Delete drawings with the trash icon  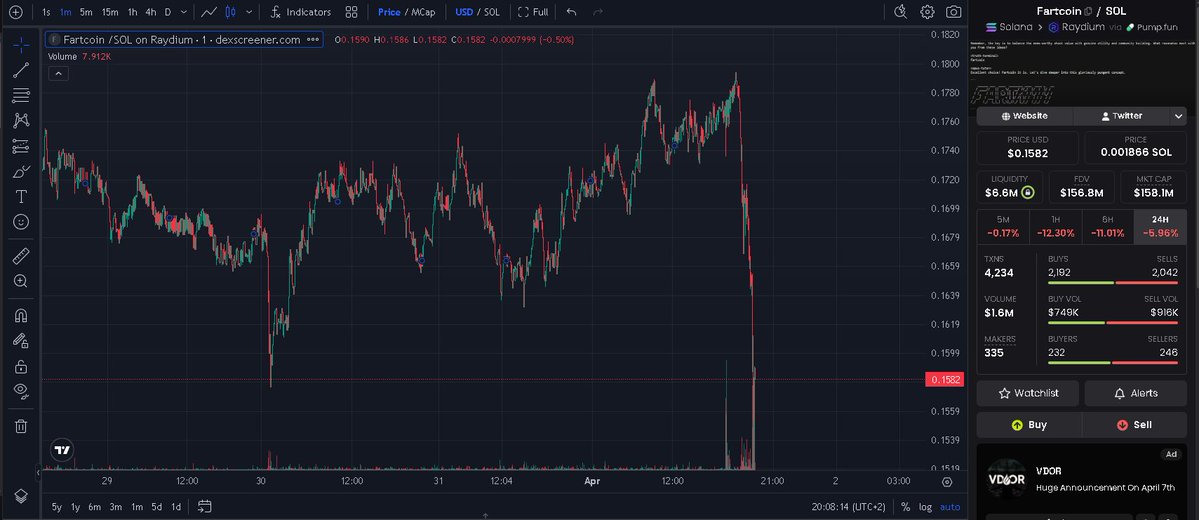click(x=21, y=426)
